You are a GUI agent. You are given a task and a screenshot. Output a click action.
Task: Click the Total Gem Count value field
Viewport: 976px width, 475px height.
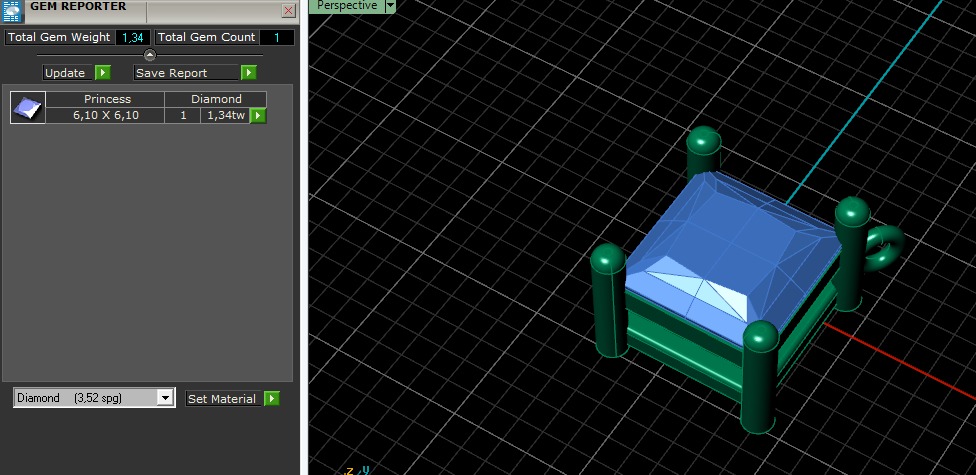click(x=277, y=37)
